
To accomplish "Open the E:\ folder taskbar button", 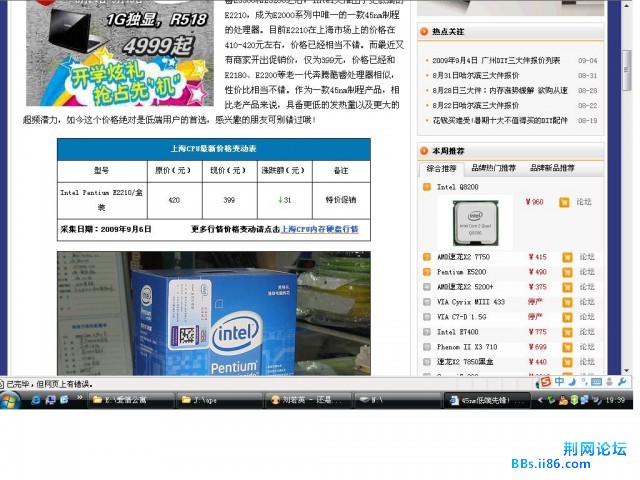I will click(130, 400).
